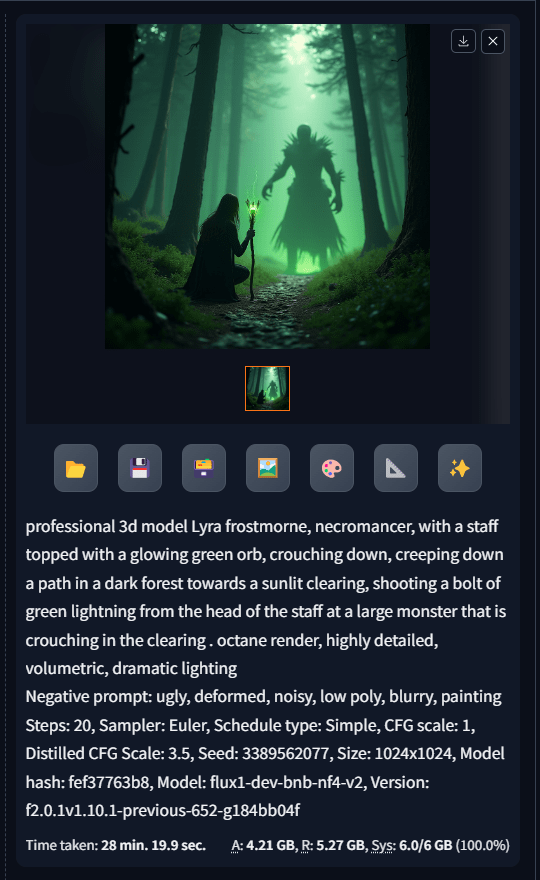The width and height of the screenshot is (540, 880).
Task: Click the Time taken 28 min. 19.9 sec. text
Action: point(116,845)
